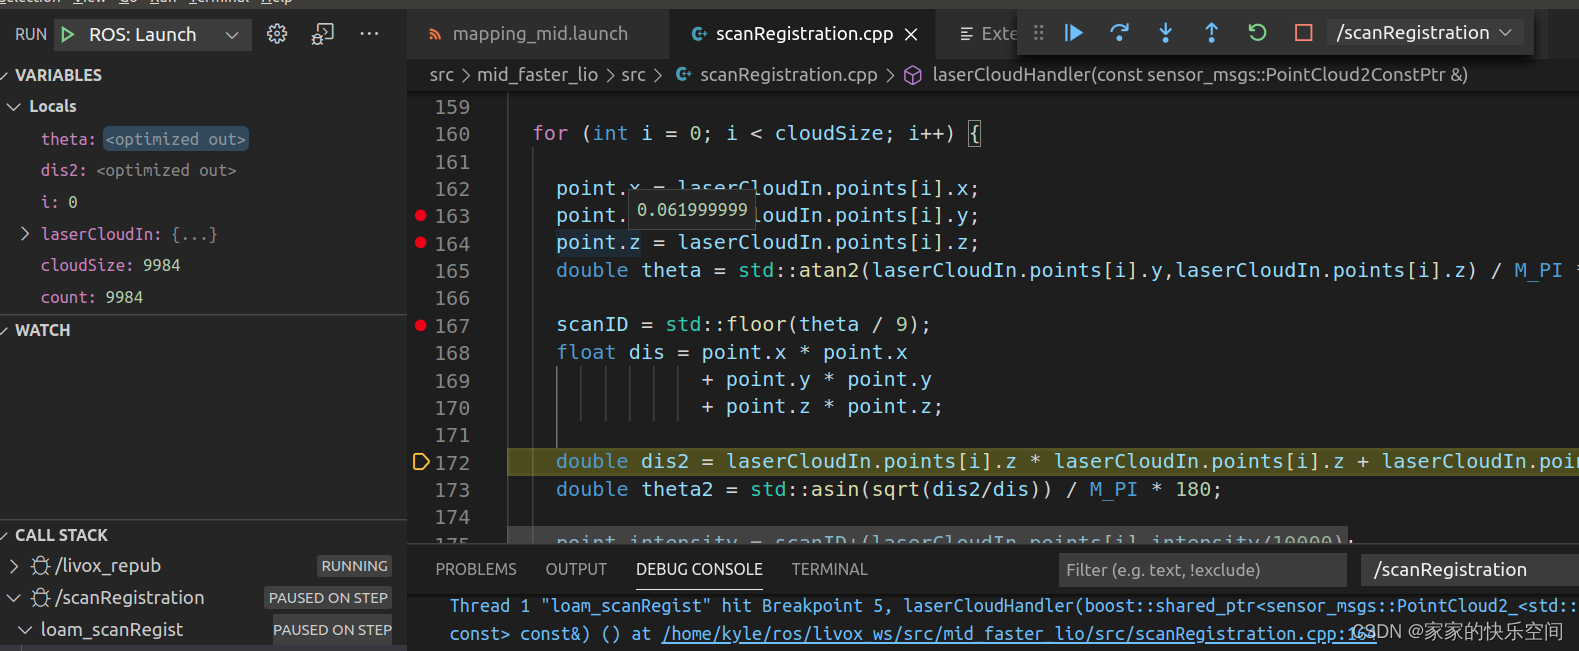Image resolution: width=1579 pixels, height=651 pixels.
Task: Stop debugging with the red square
Action: coord(1304,33)
